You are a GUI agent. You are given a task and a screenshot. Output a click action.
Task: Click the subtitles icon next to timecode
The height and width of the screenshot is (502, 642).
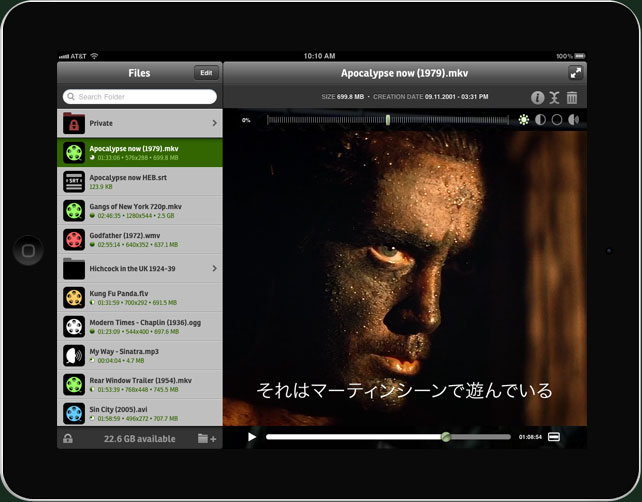tap(553, 437)
